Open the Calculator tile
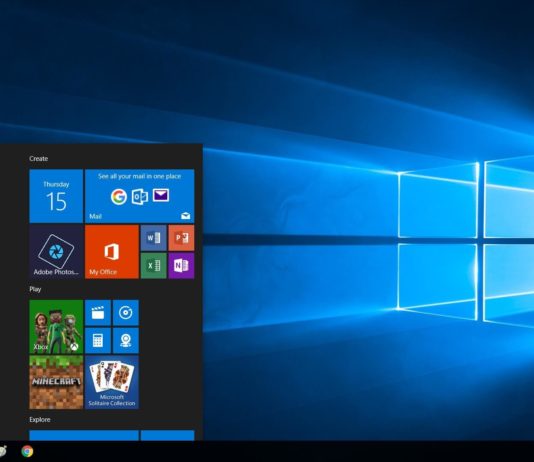Viewport: 534px width, 462px height. pos(98,340)
